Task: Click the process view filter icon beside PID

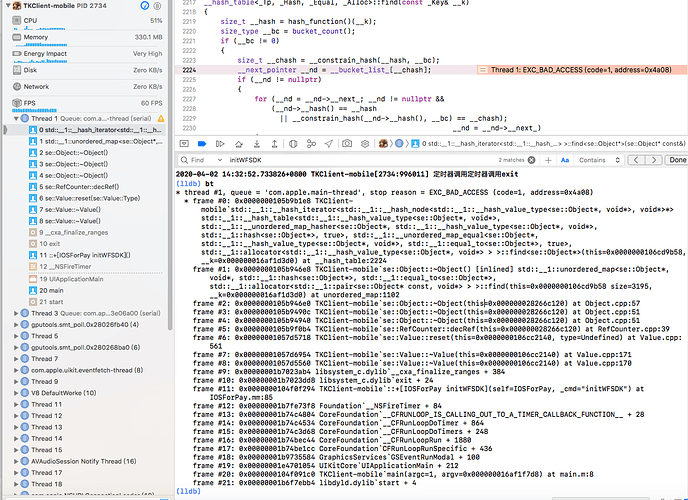Action: [157, 6]
